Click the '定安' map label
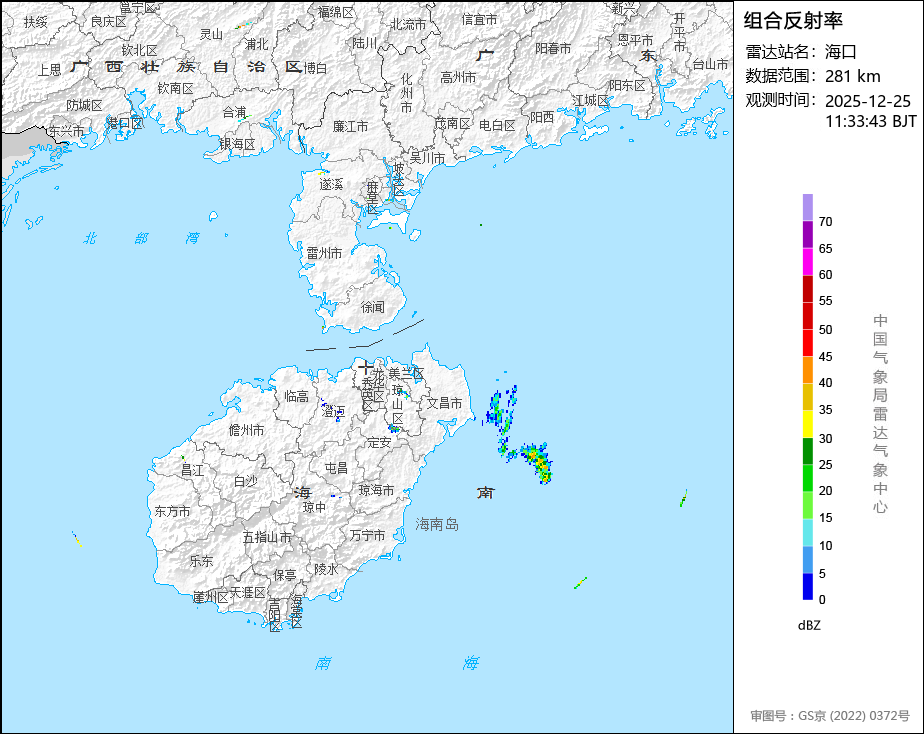Viewport: 924px width, 734px height. [x=379, y=442]
